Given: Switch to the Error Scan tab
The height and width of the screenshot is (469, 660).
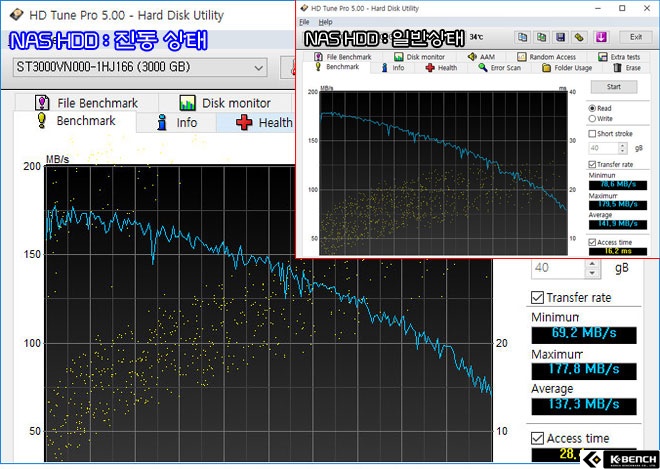Looking at the screenshot, I should pyautogui.click(x=499, y=68).
